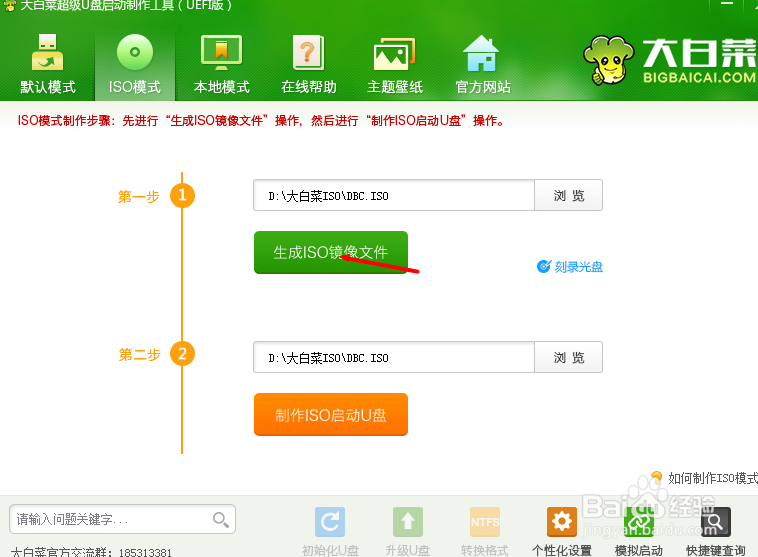Open the 刻录光盘 burn disc link
Viewport: 758px width, 557px height.
pos(570,266)
